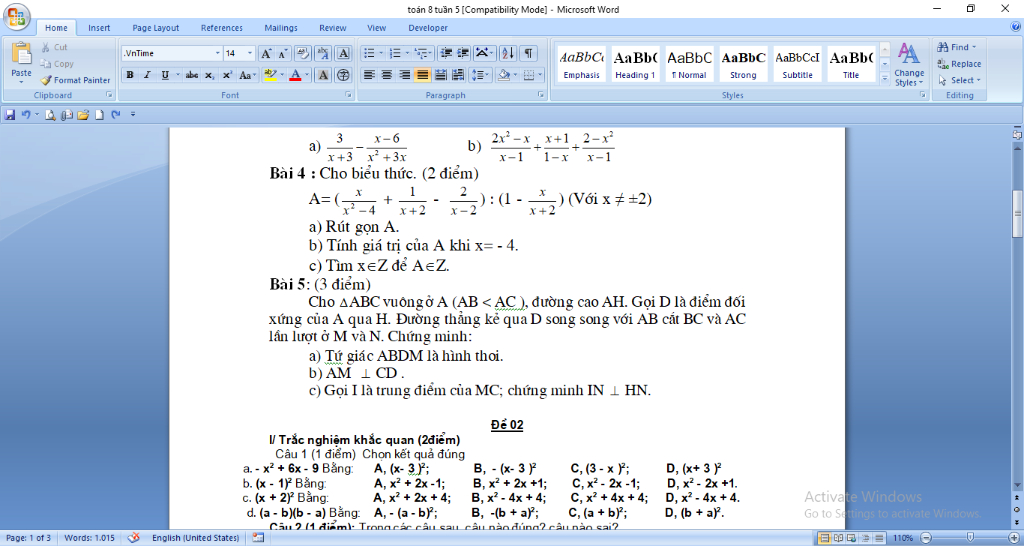Expand the font color dropdown arrow
The width and height of the screenshot is (1024, 546).
coord(308,75)
